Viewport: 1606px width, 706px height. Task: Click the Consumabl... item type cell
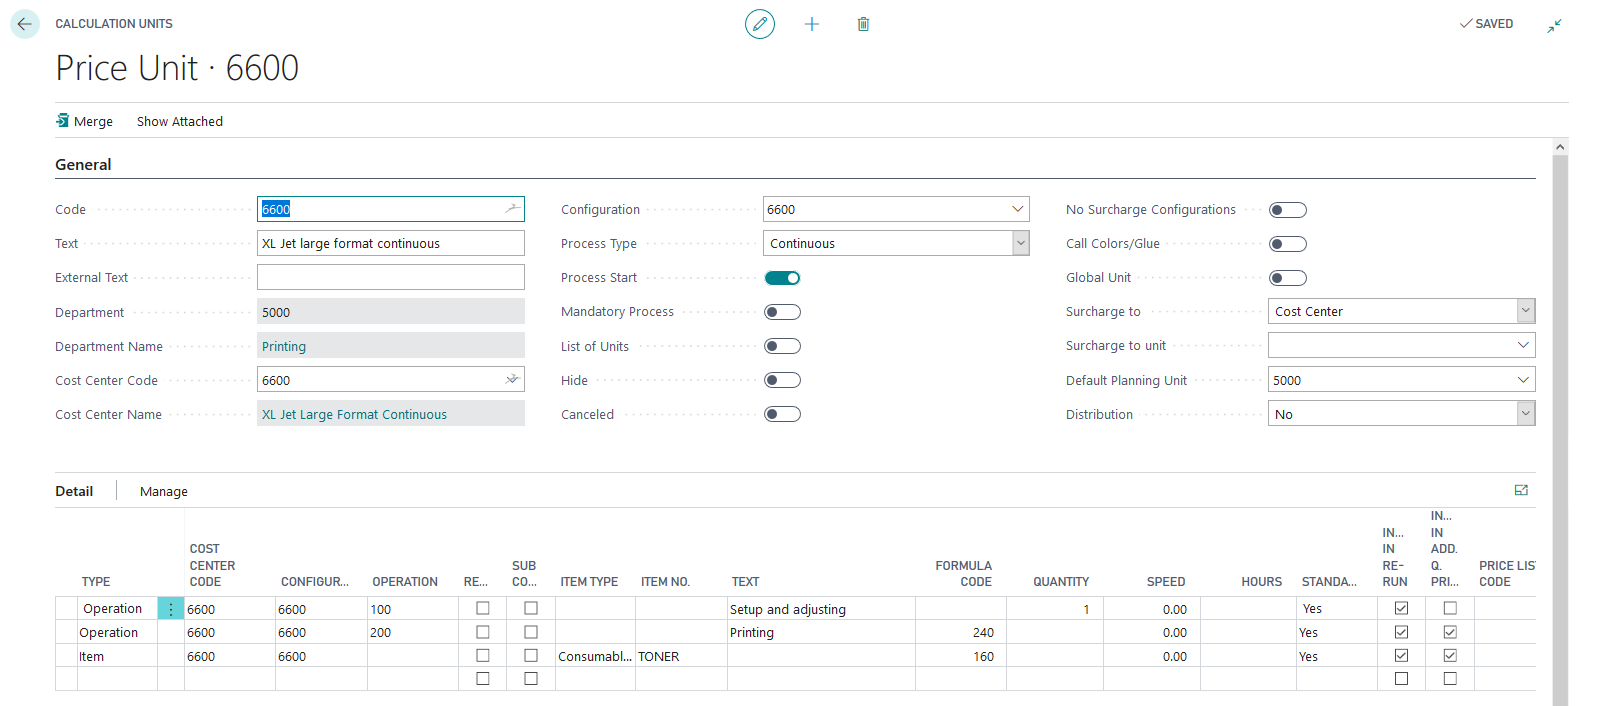[595, 657]
